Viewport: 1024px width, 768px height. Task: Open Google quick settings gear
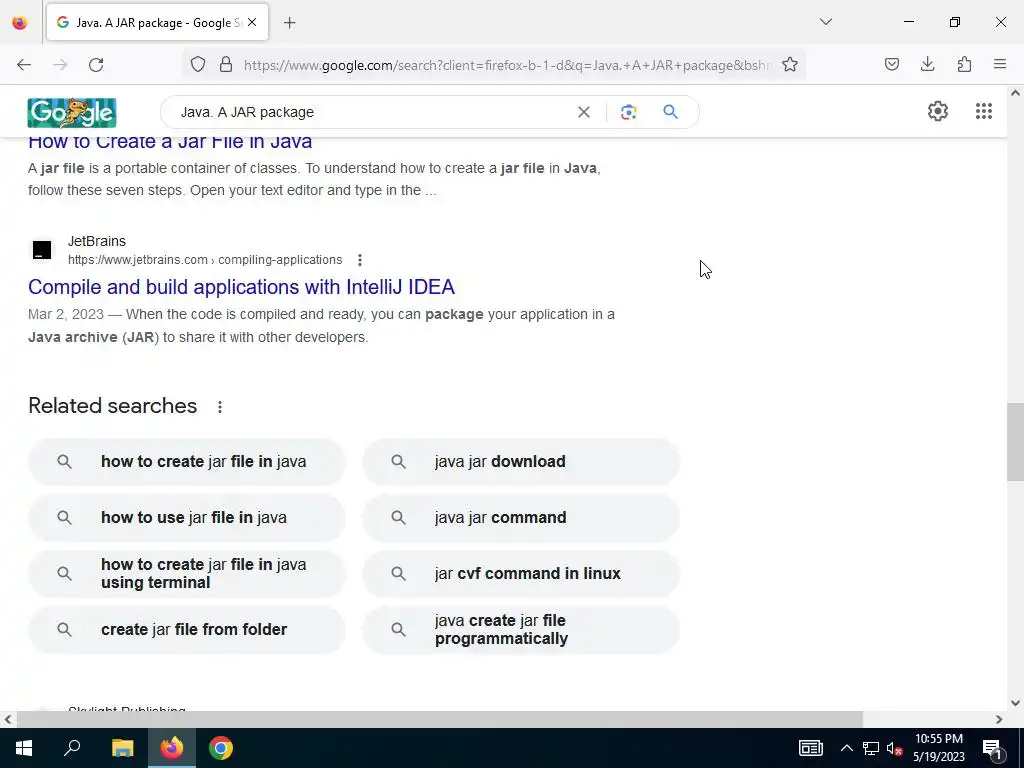click(938, 111)
